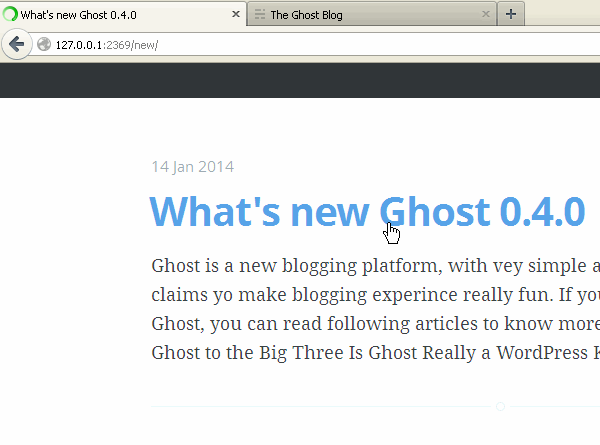The image size is (600, 445).
Task: Click the green loading spinner tab icon
Action: pos(10,14)
